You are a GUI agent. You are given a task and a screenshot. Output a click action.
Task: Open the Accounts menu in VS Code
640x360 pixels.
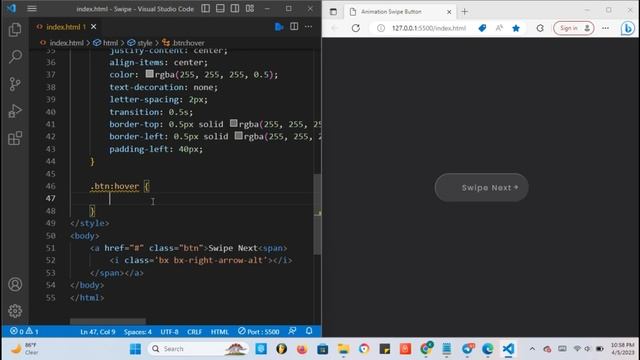[x=15, y=284]
